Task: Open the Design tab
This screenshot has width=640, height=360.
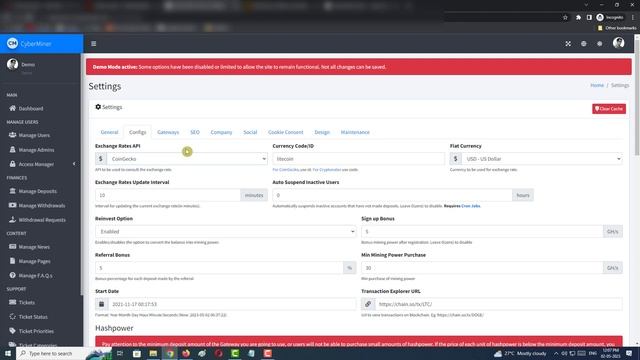Action: (322, 132)
